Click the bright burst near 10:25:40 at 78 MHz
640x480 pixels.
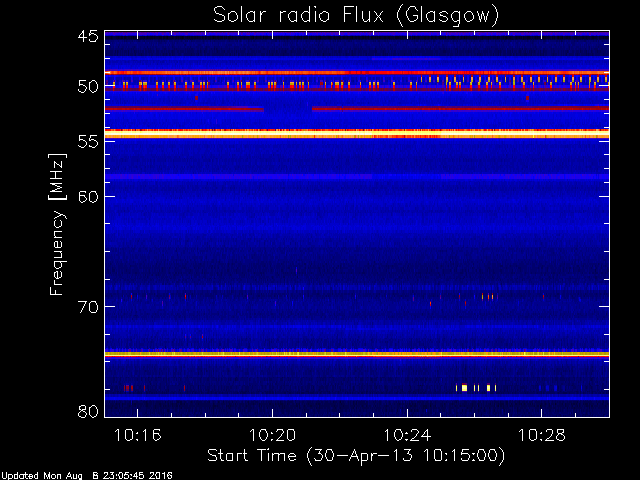464,388
